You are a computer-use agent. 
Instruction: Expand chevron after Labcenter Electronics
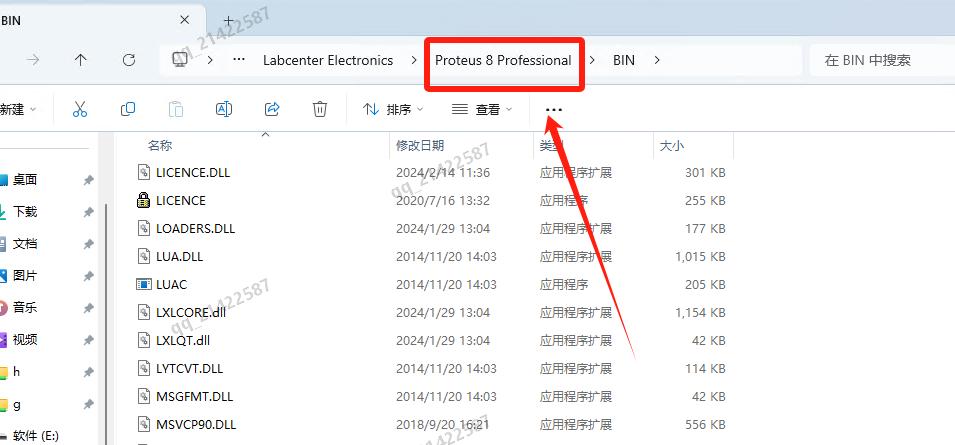pos(414,60)
